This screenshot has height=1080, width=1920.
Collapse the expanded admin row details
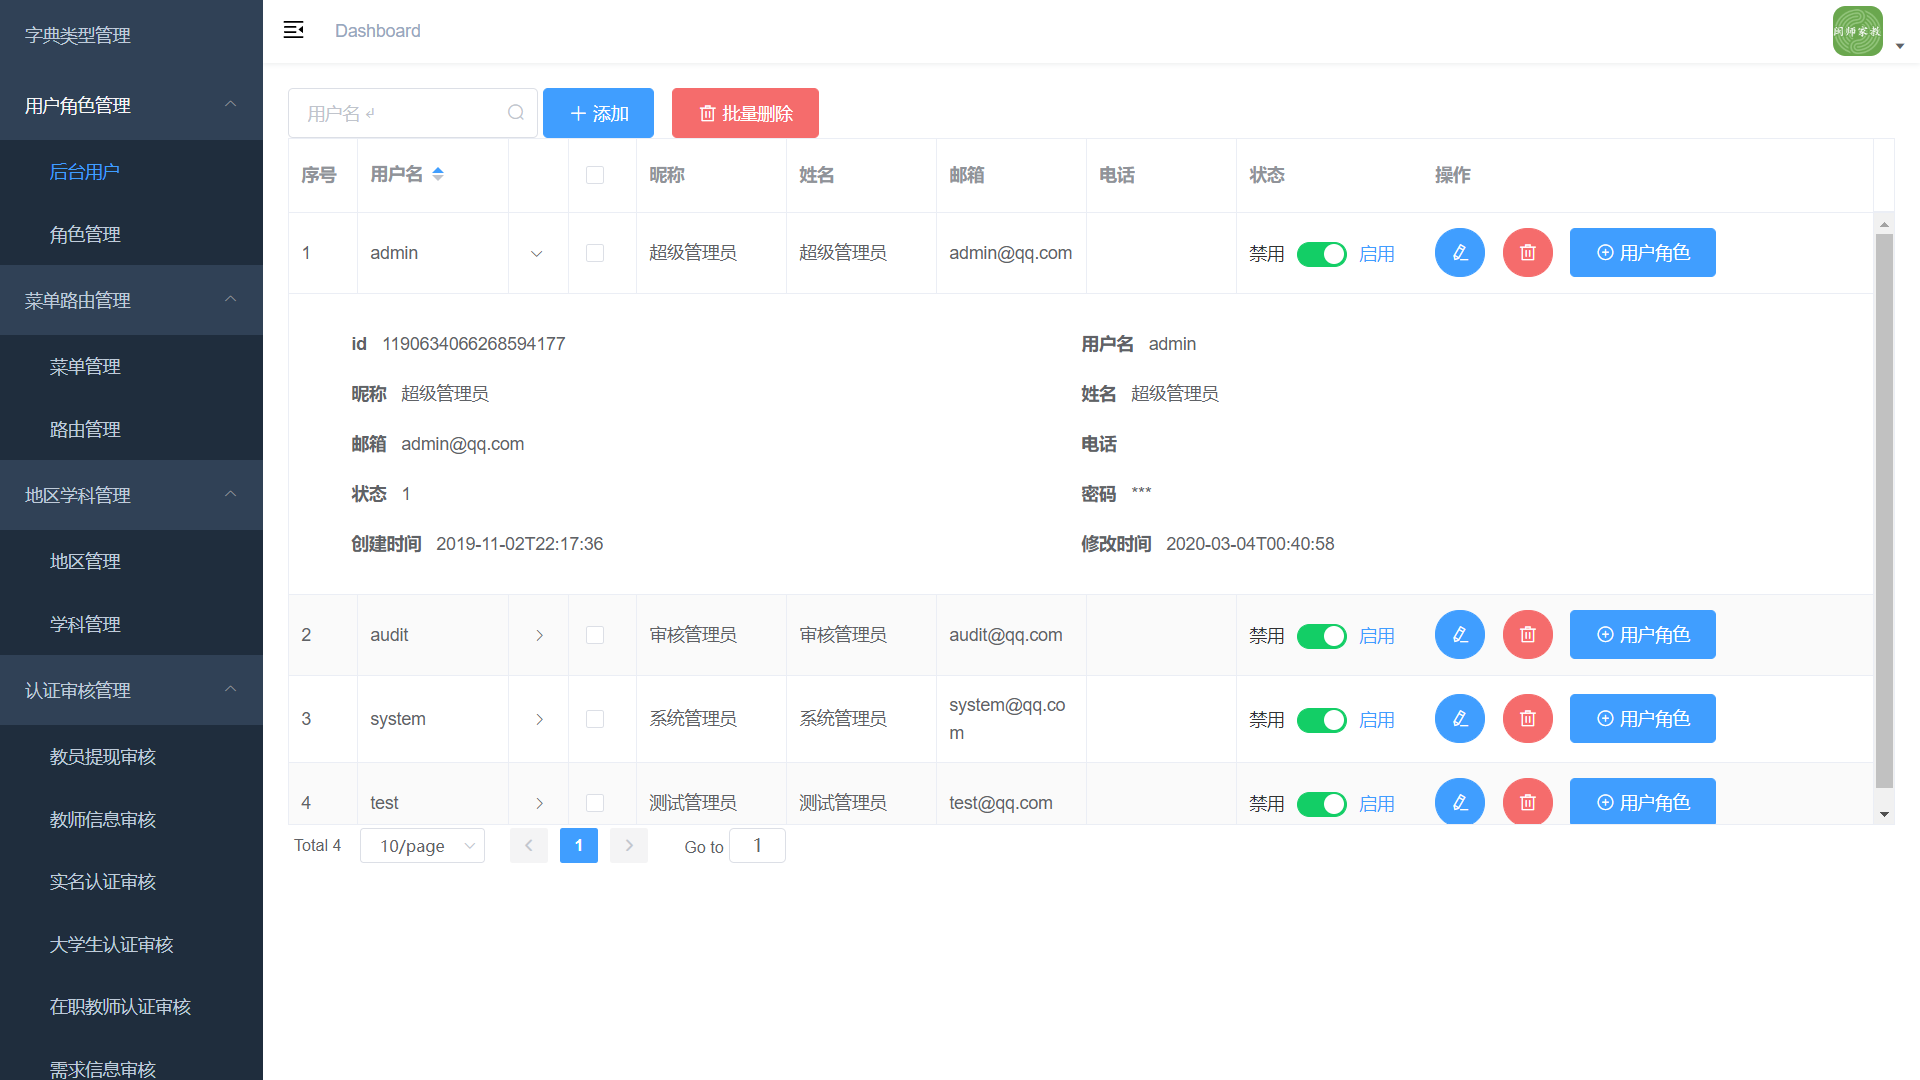(537, 254)
